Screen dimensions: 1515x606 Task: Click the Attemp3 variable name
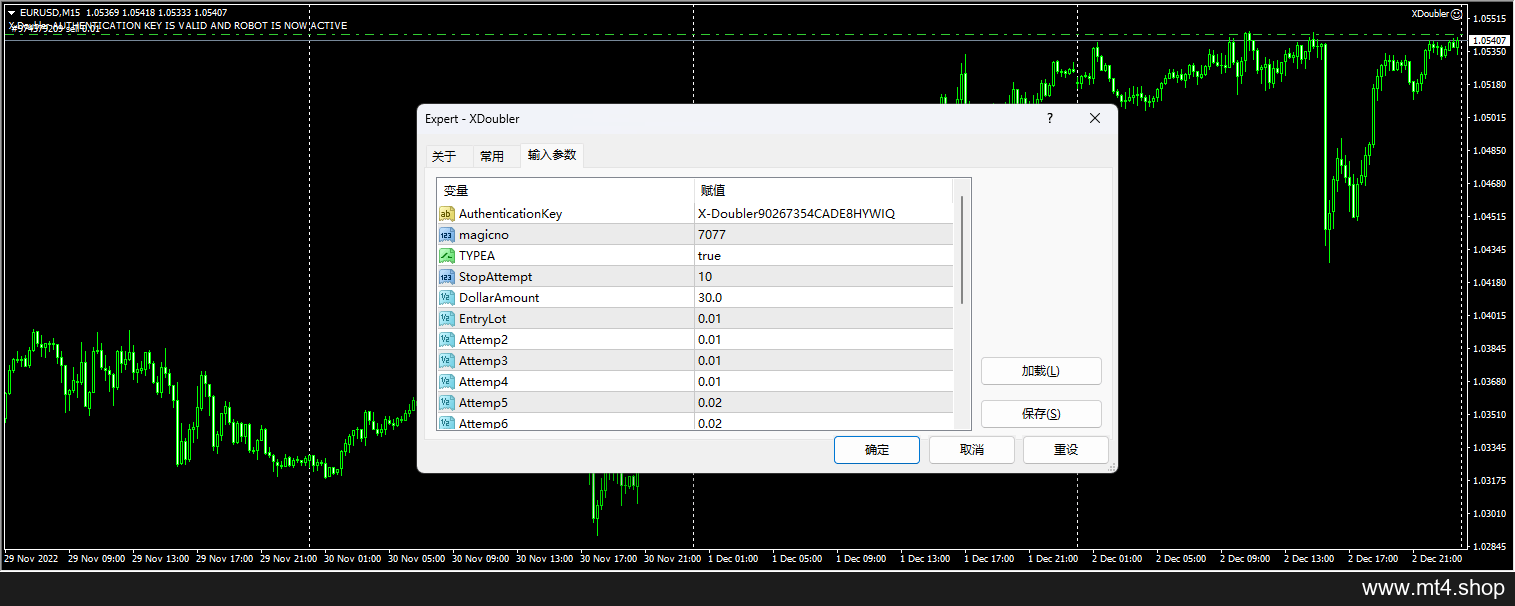coord(484,361)
